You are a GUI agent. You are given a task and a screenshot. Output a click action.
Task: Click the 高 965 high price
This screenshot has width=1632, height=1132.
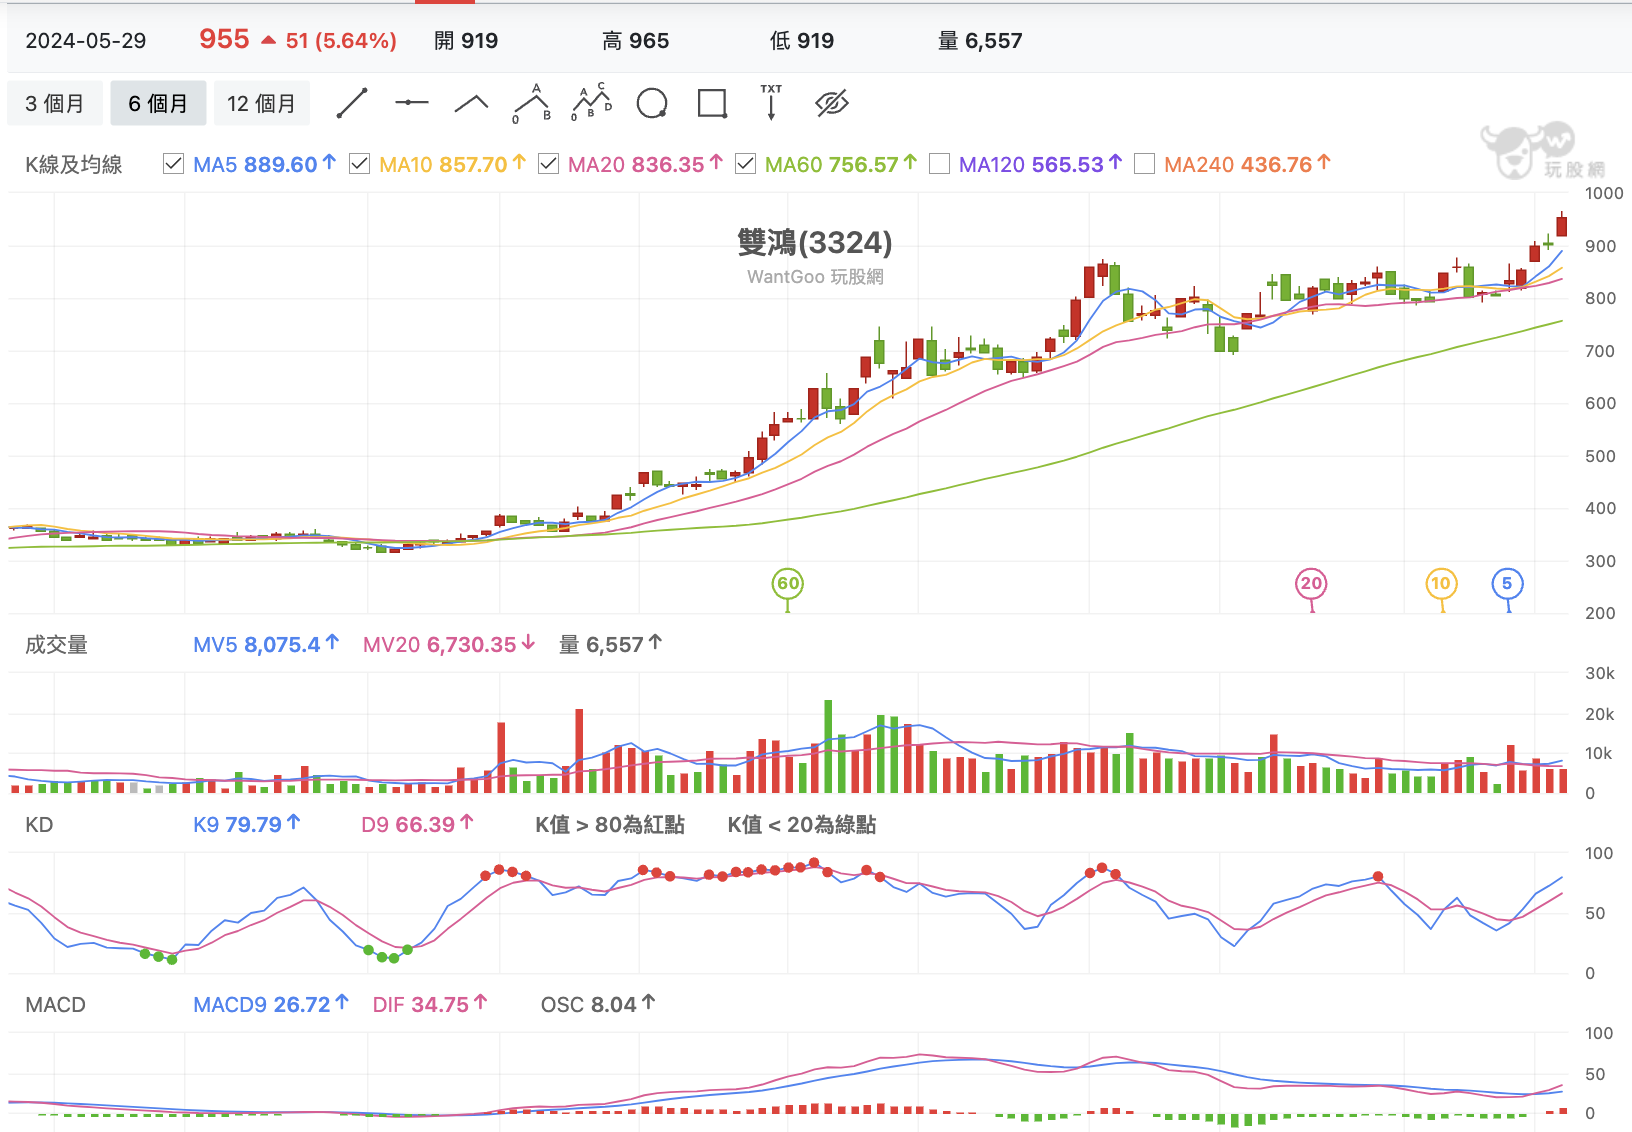point(636,41)
